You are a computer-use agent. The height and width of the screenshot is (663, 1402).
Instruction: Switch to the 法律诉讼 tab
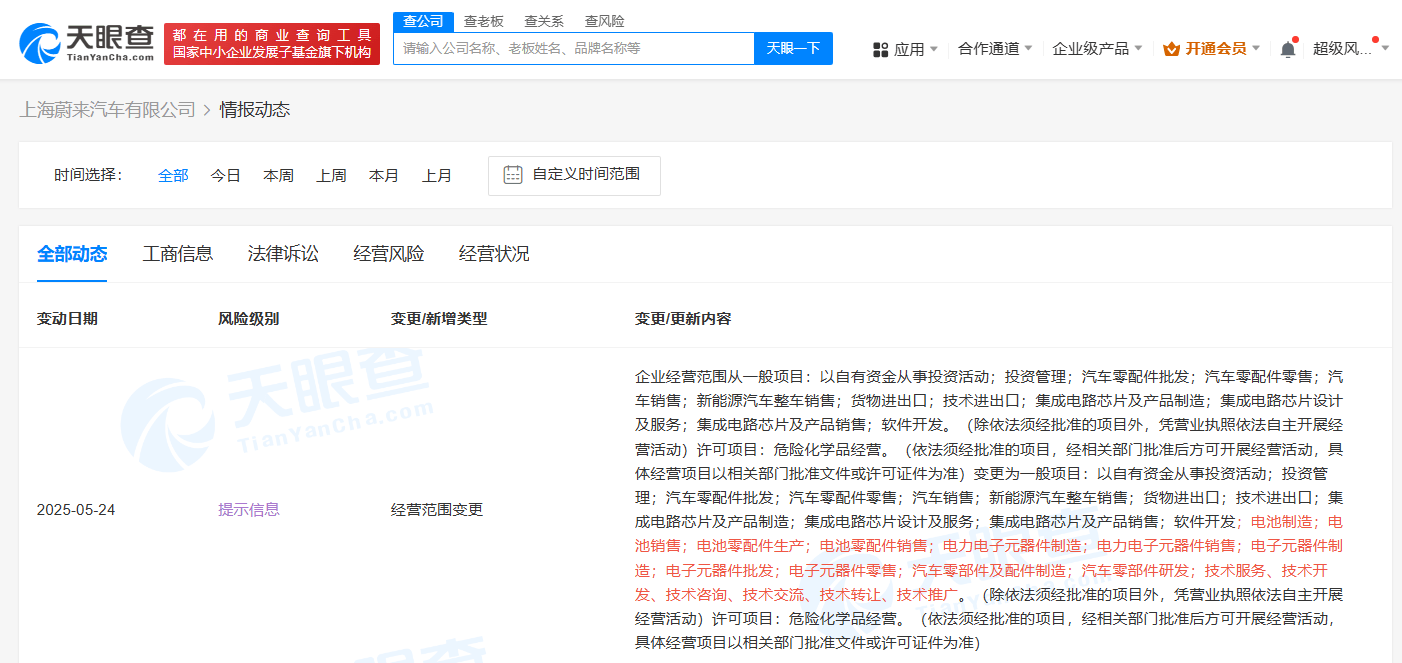point(283,254)
